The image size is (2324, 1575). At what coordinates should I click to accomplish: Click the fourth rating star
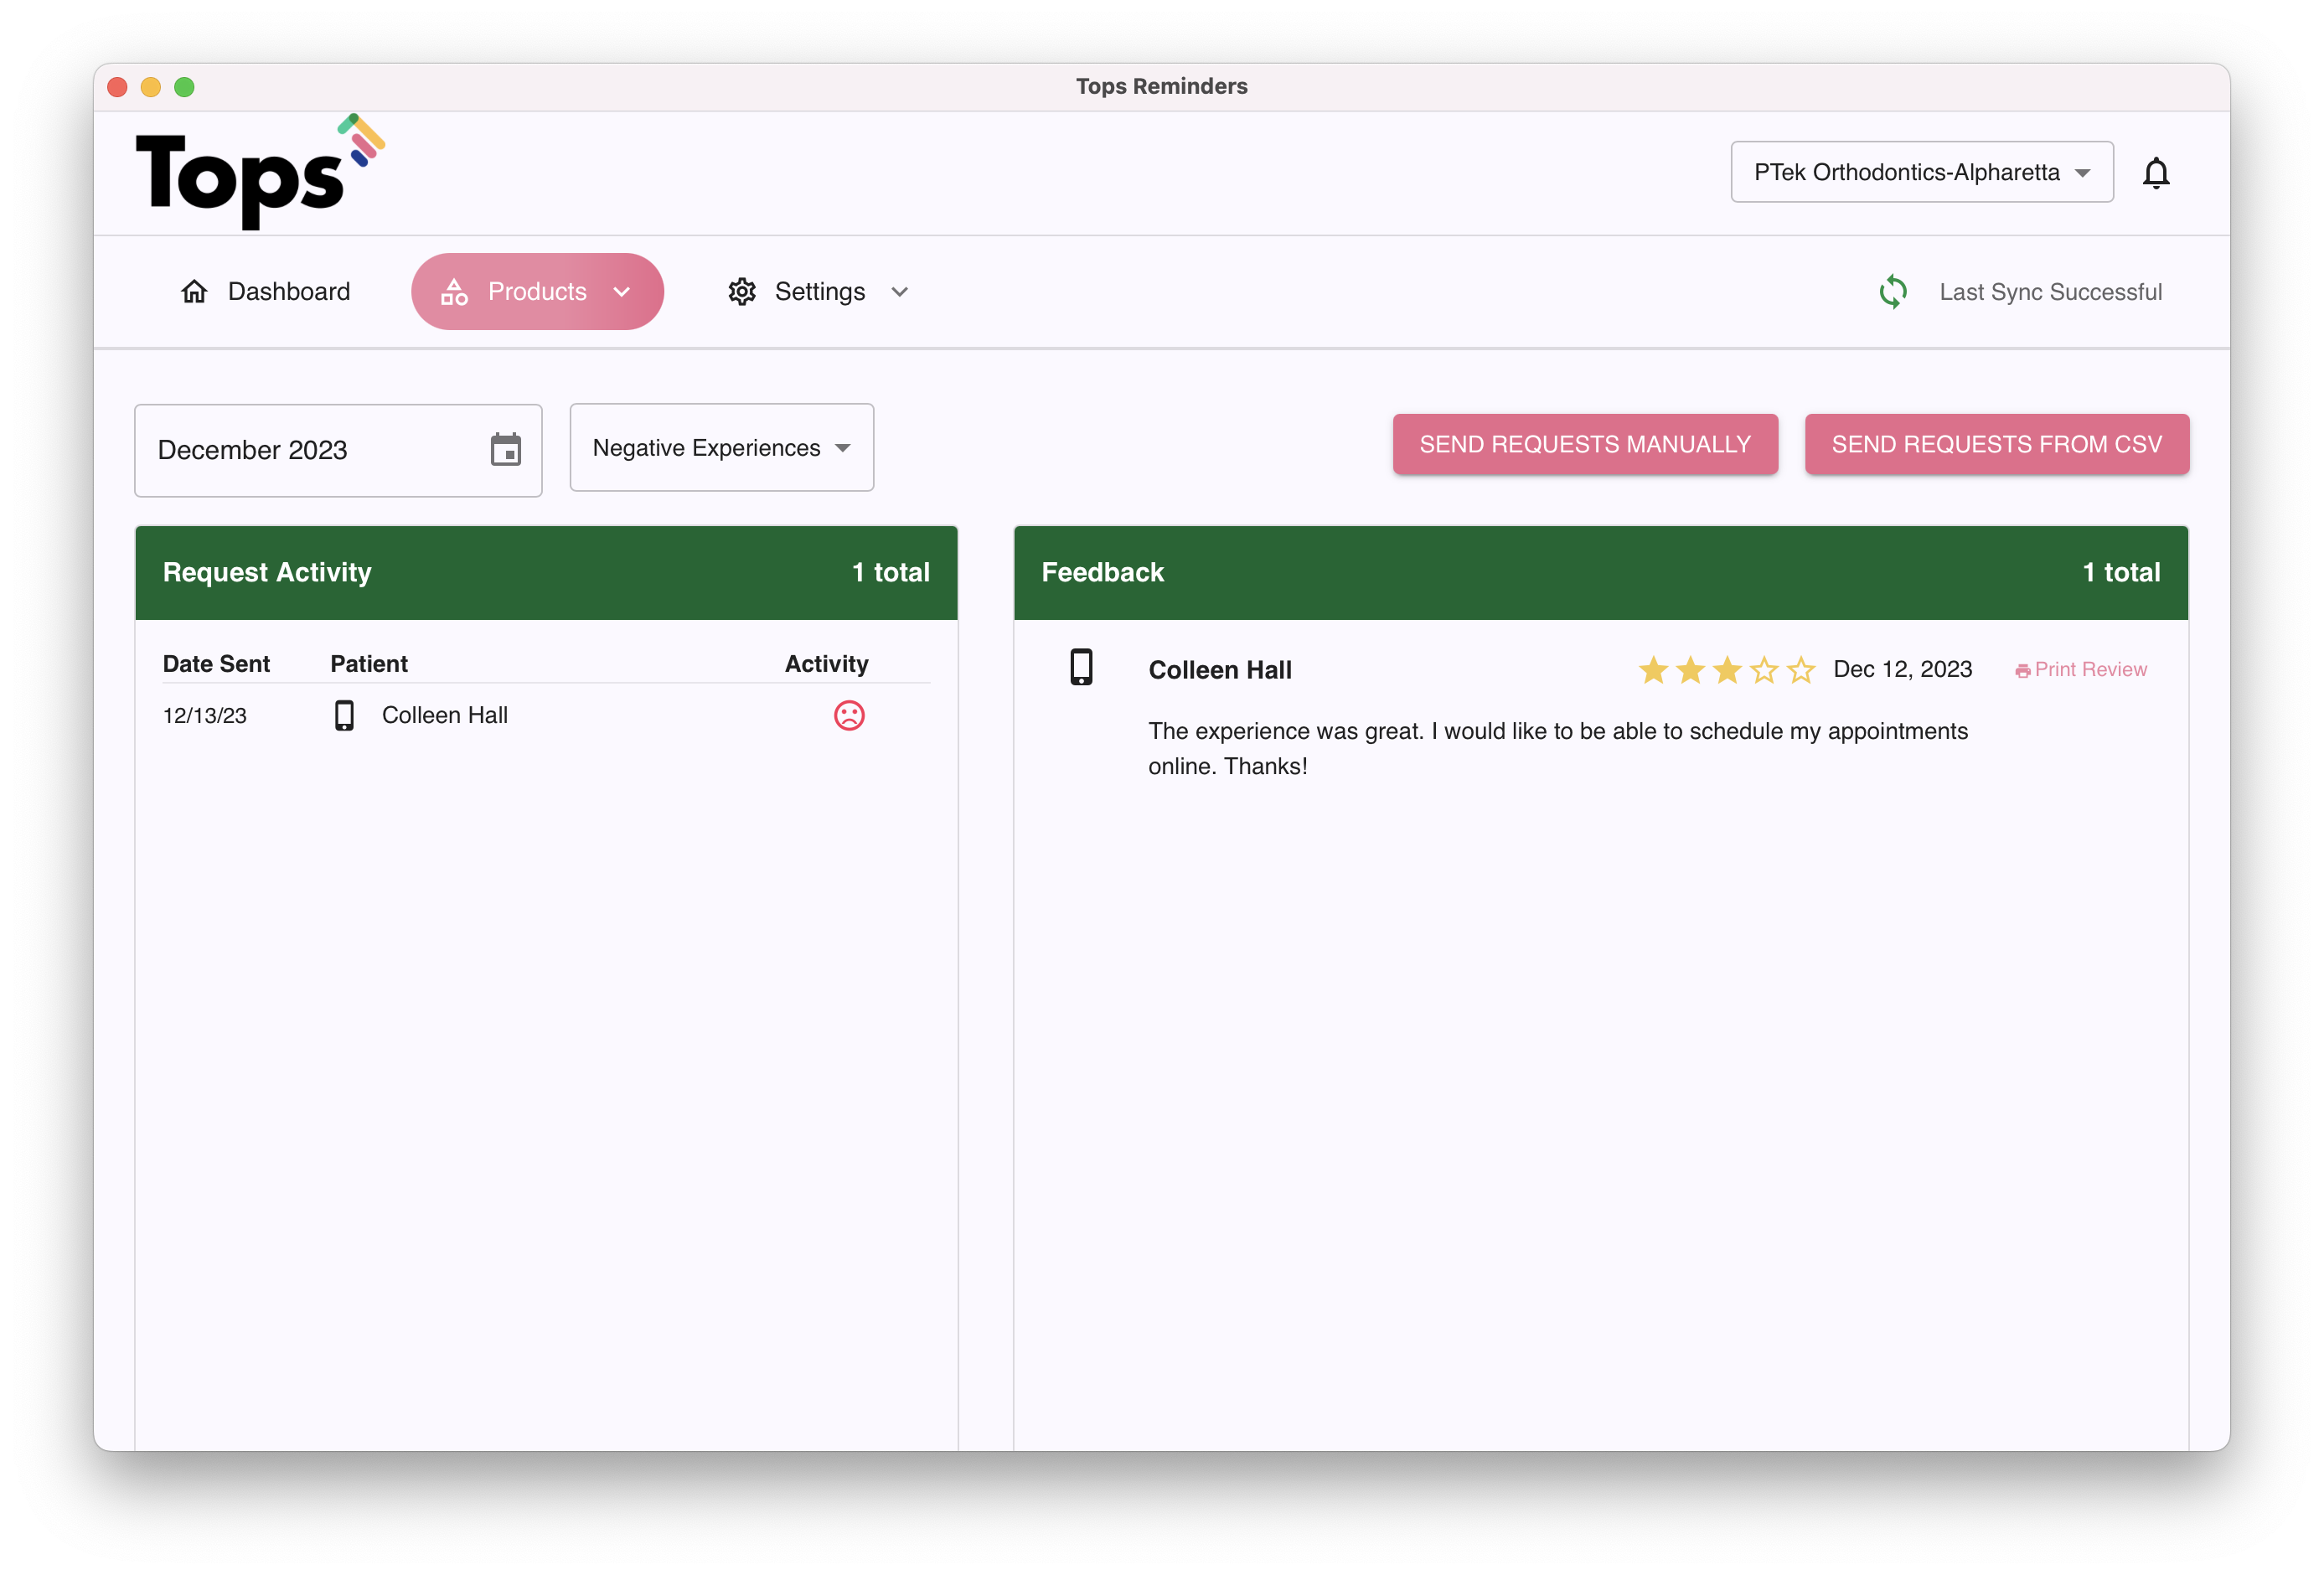tap(1764, 670)
